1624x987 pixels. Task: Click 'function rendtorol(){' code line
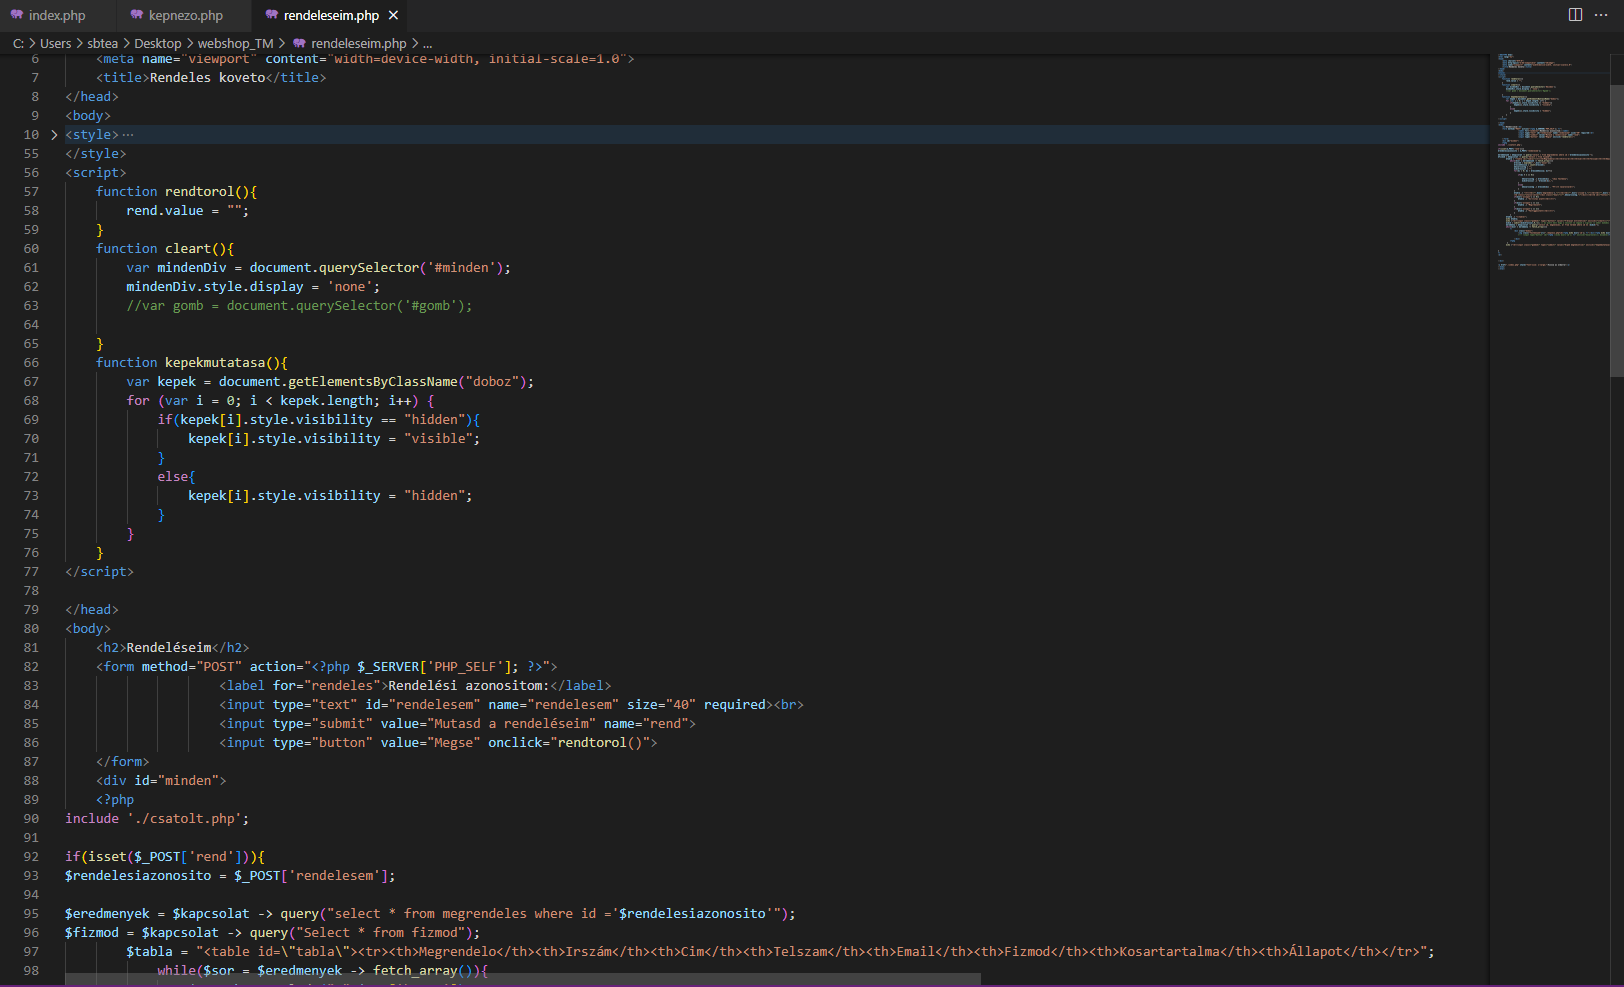tap(176, 192)
